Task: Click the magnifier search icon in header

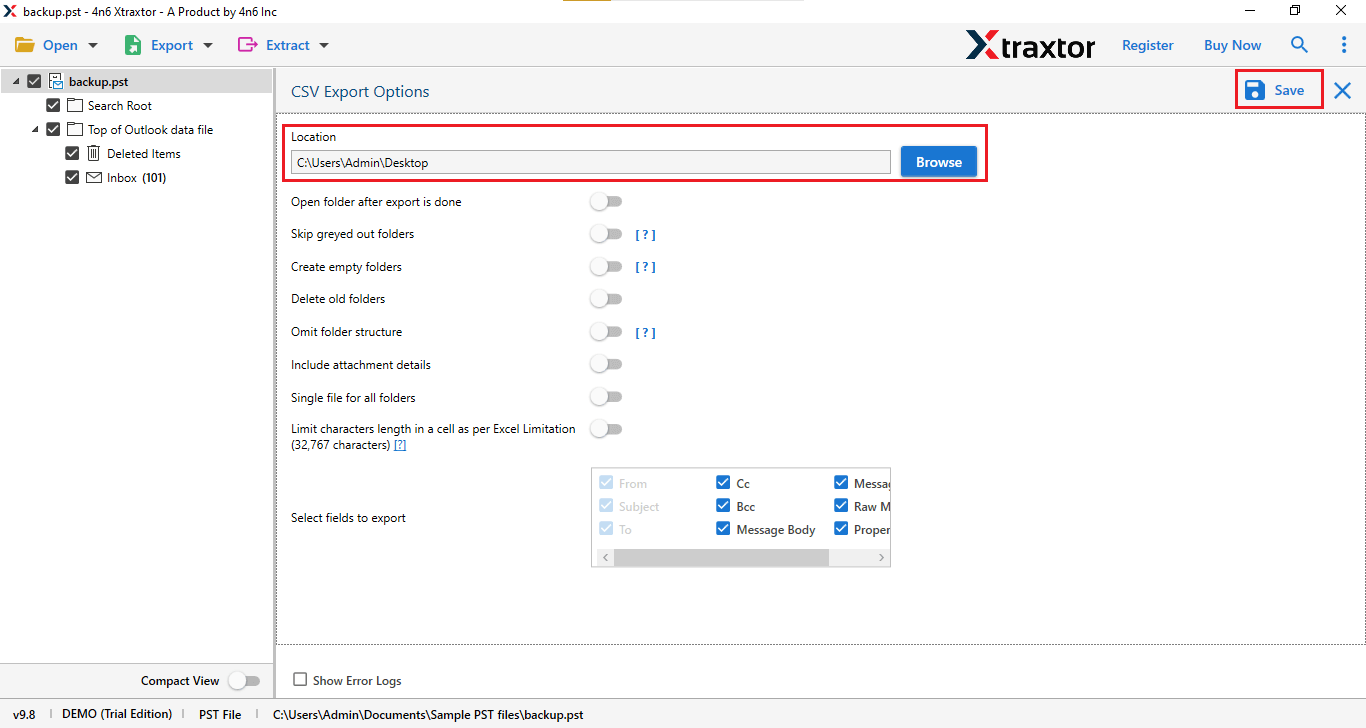Action: pos(1299,45)
